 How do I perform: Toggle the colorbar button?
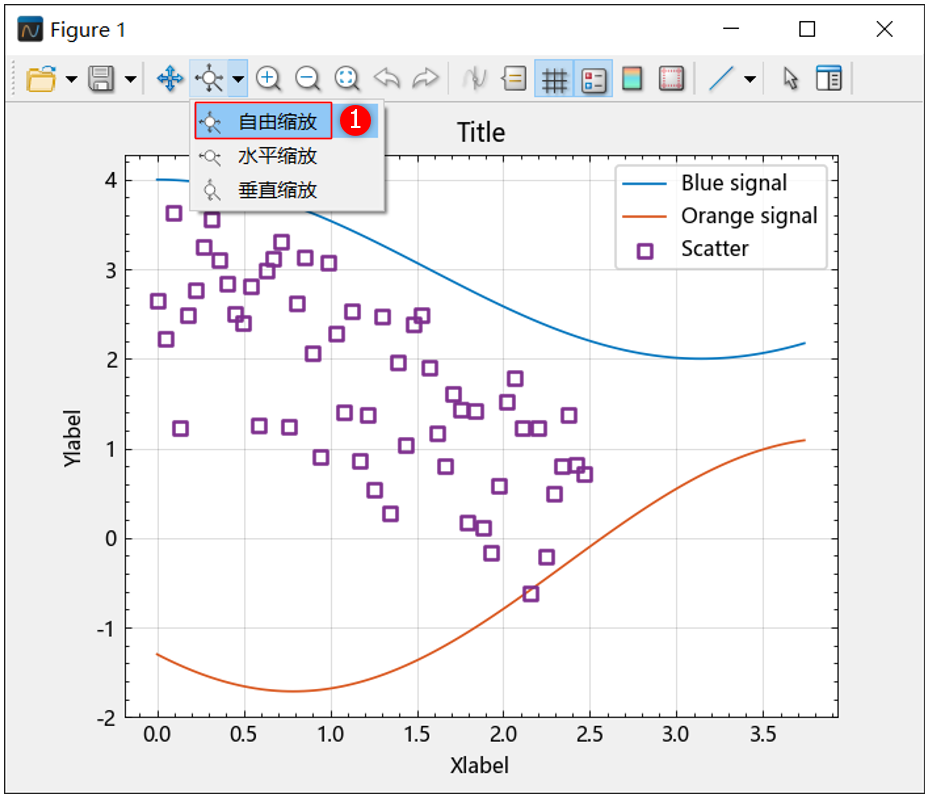[x=632, y=79]
